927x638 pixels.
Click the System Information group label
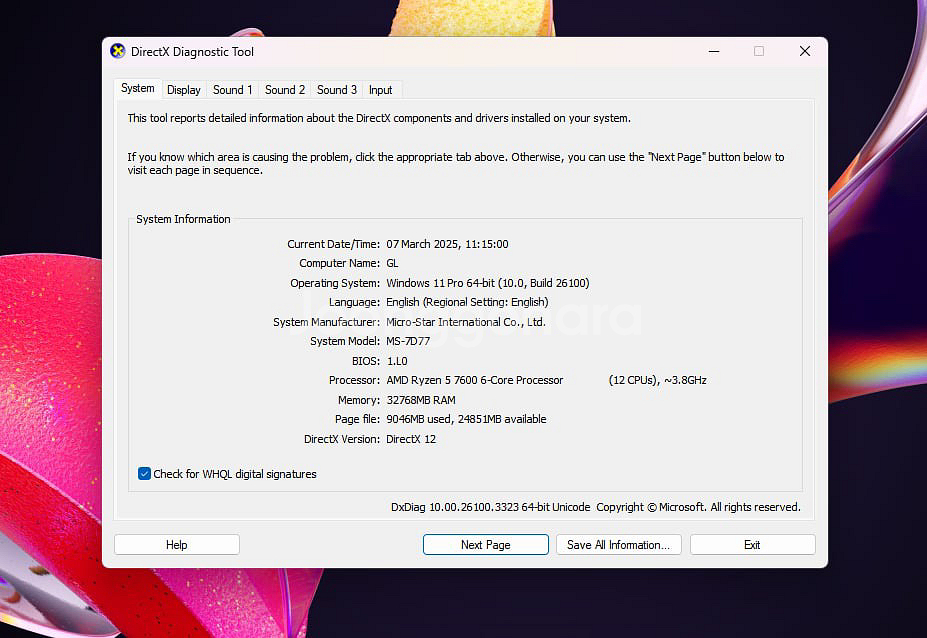(x=183, y=219)
